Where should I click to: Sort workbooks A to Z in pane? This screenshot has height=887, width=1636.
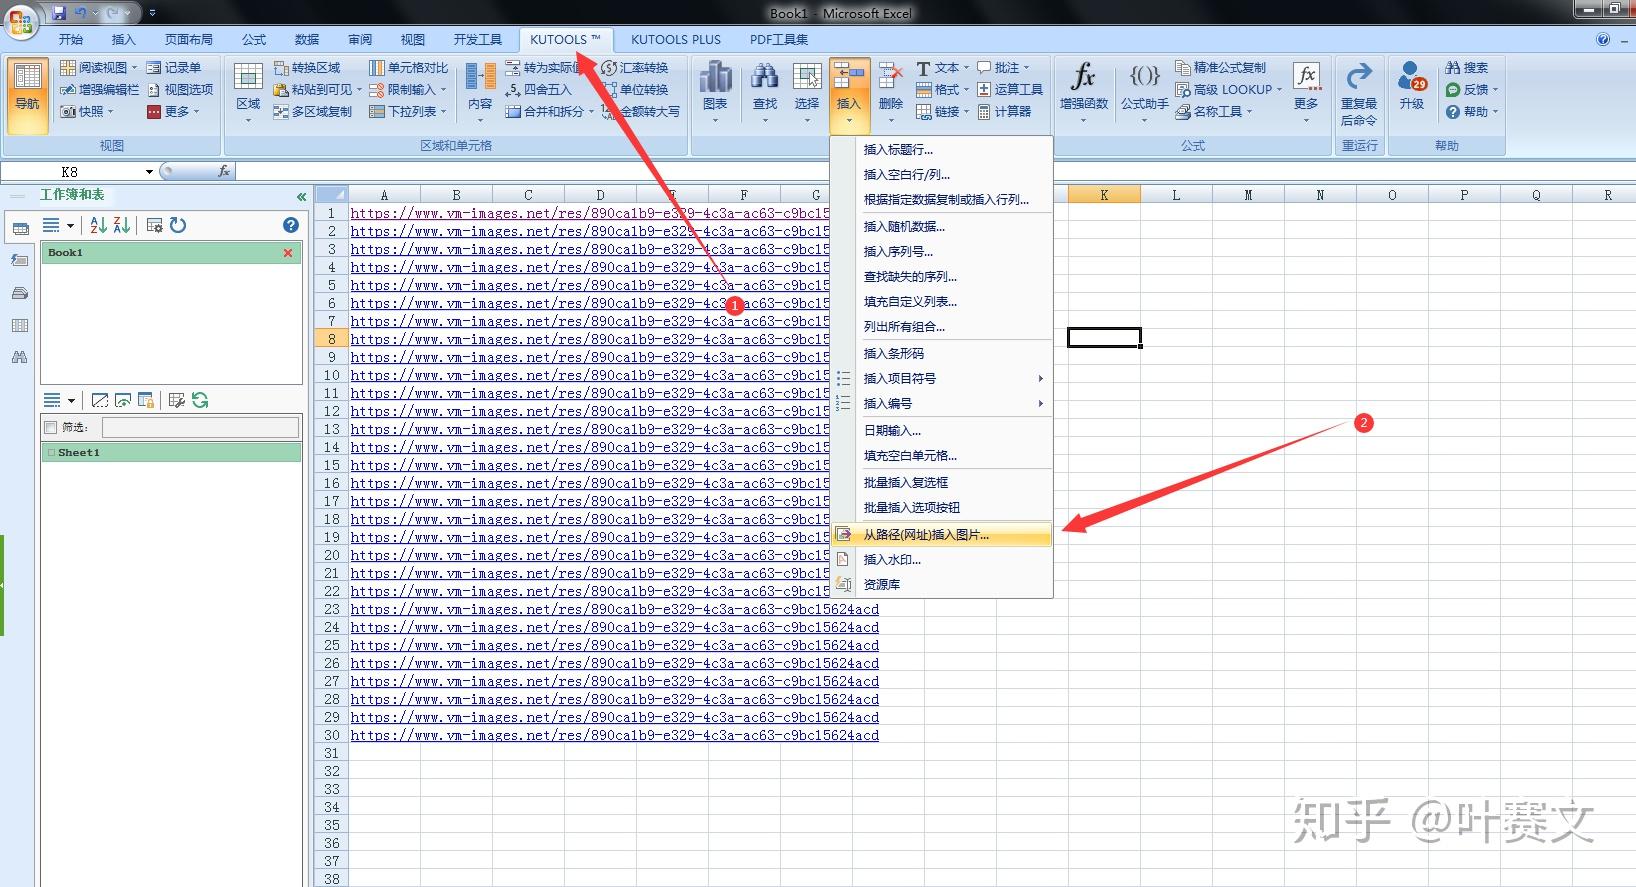coord(98,225)
